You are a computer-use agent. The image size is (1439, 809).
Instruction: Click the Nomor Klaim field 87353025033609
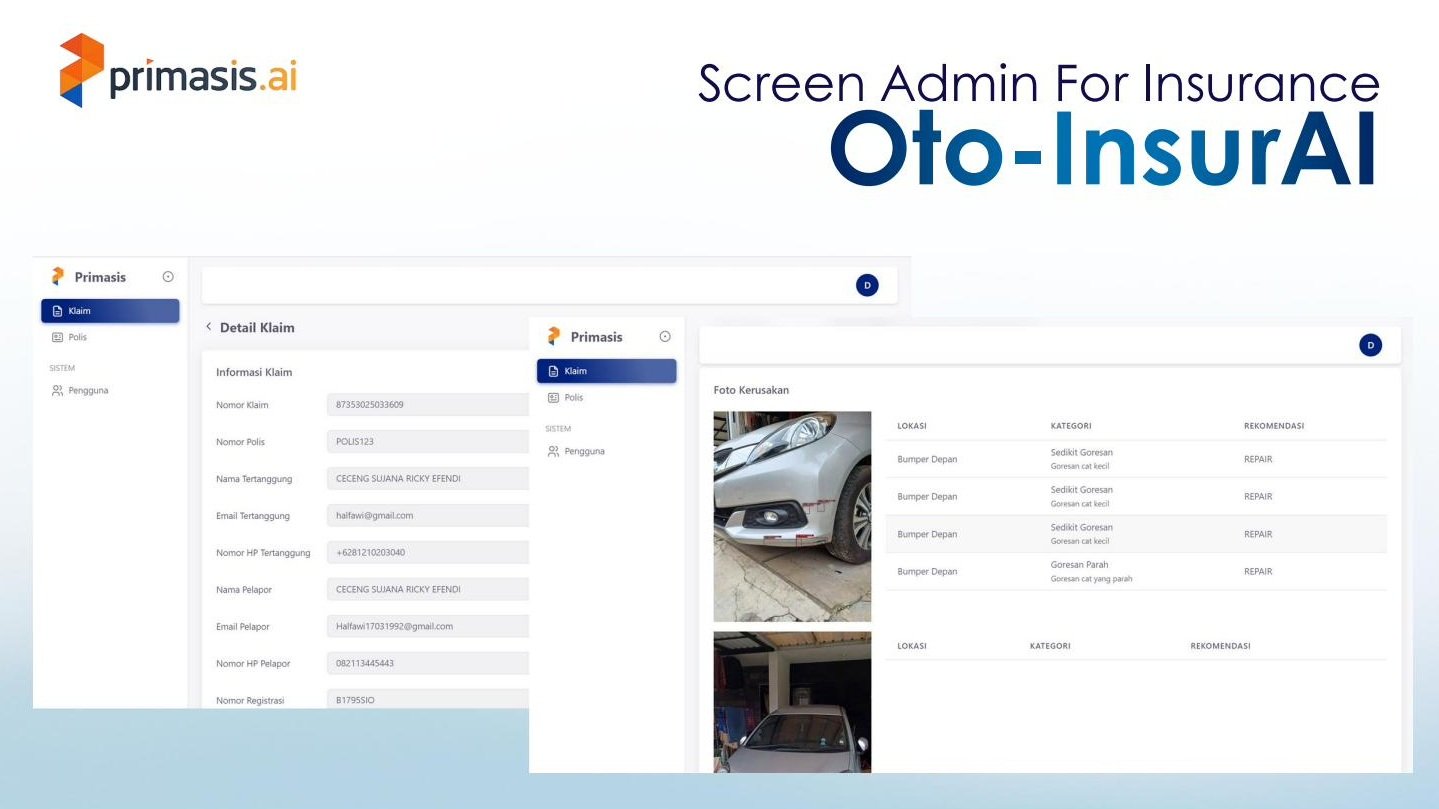click(x=428, y=405)
